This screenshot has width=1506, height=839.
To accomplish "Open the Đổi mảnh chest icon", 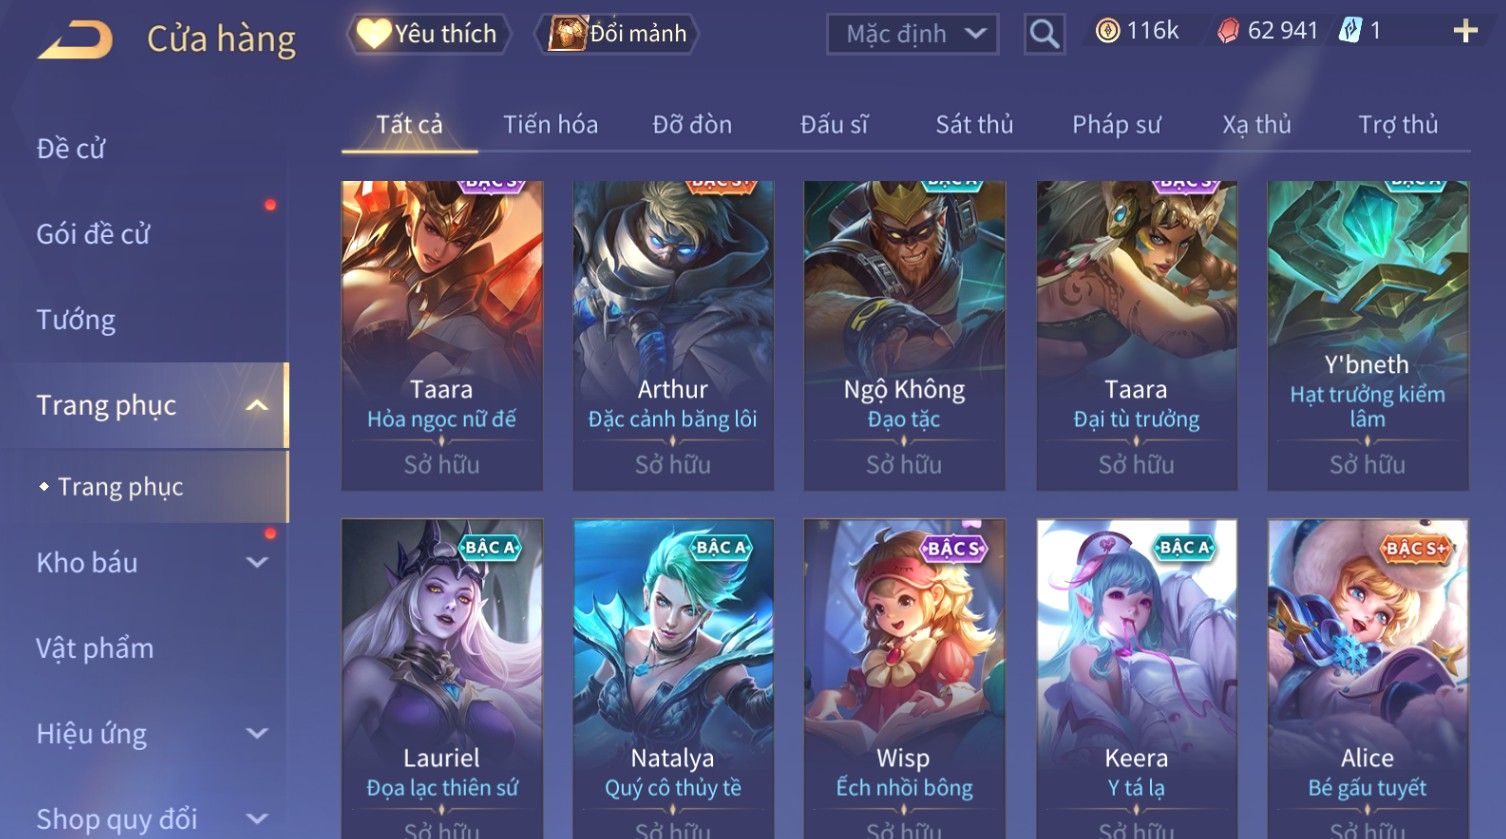I will point(566,33).
